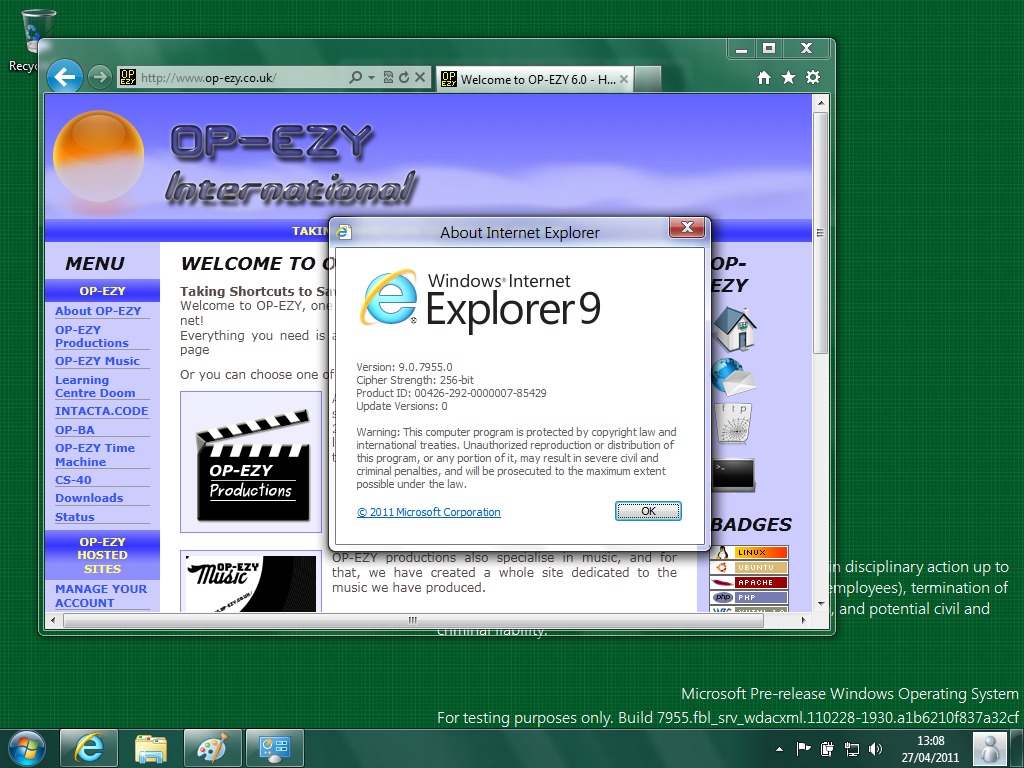
Task: Open Windows Explorer from the taskbar
Action: (x=151, y=748)
